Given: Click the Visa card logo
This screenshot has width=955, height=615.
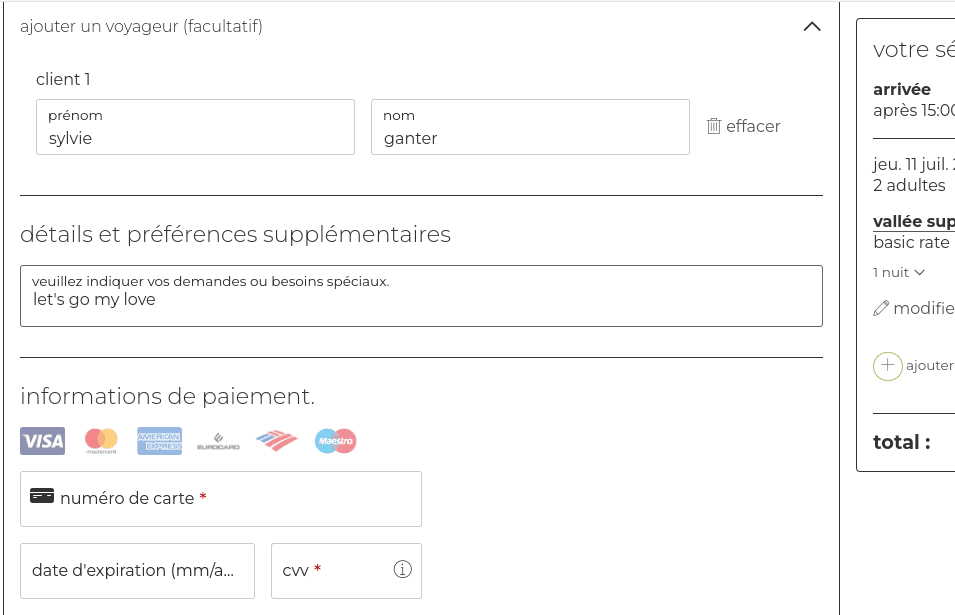Looking at the screenshot, I should [43, 441].
